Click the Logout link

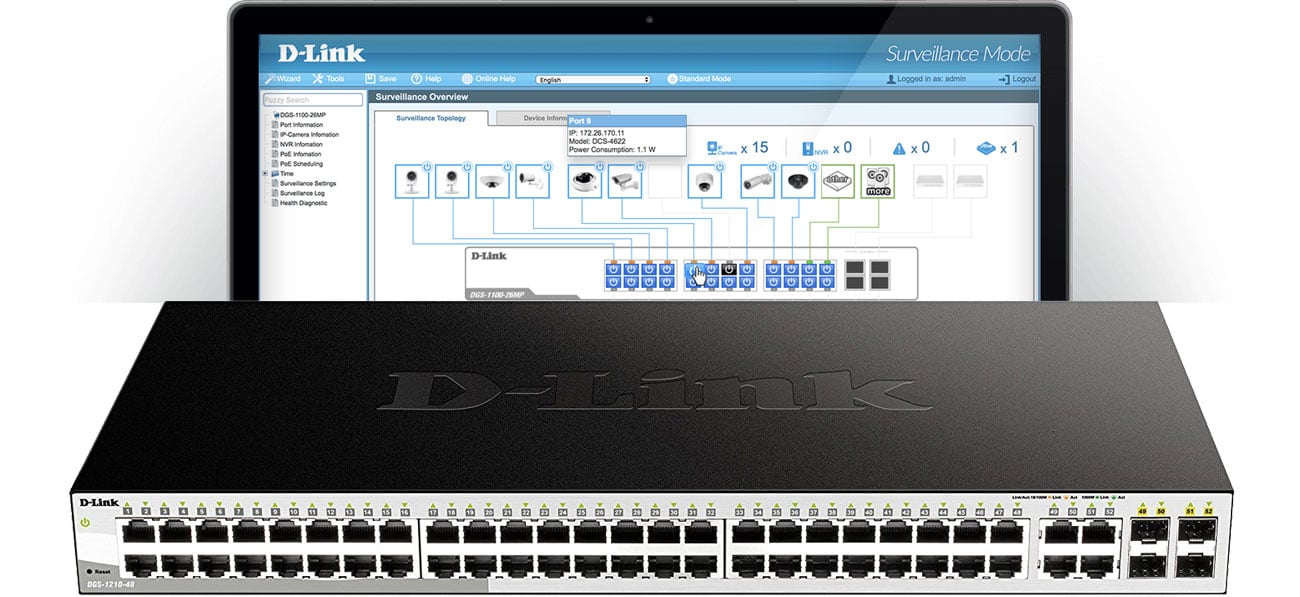(x=1017, y=79)
